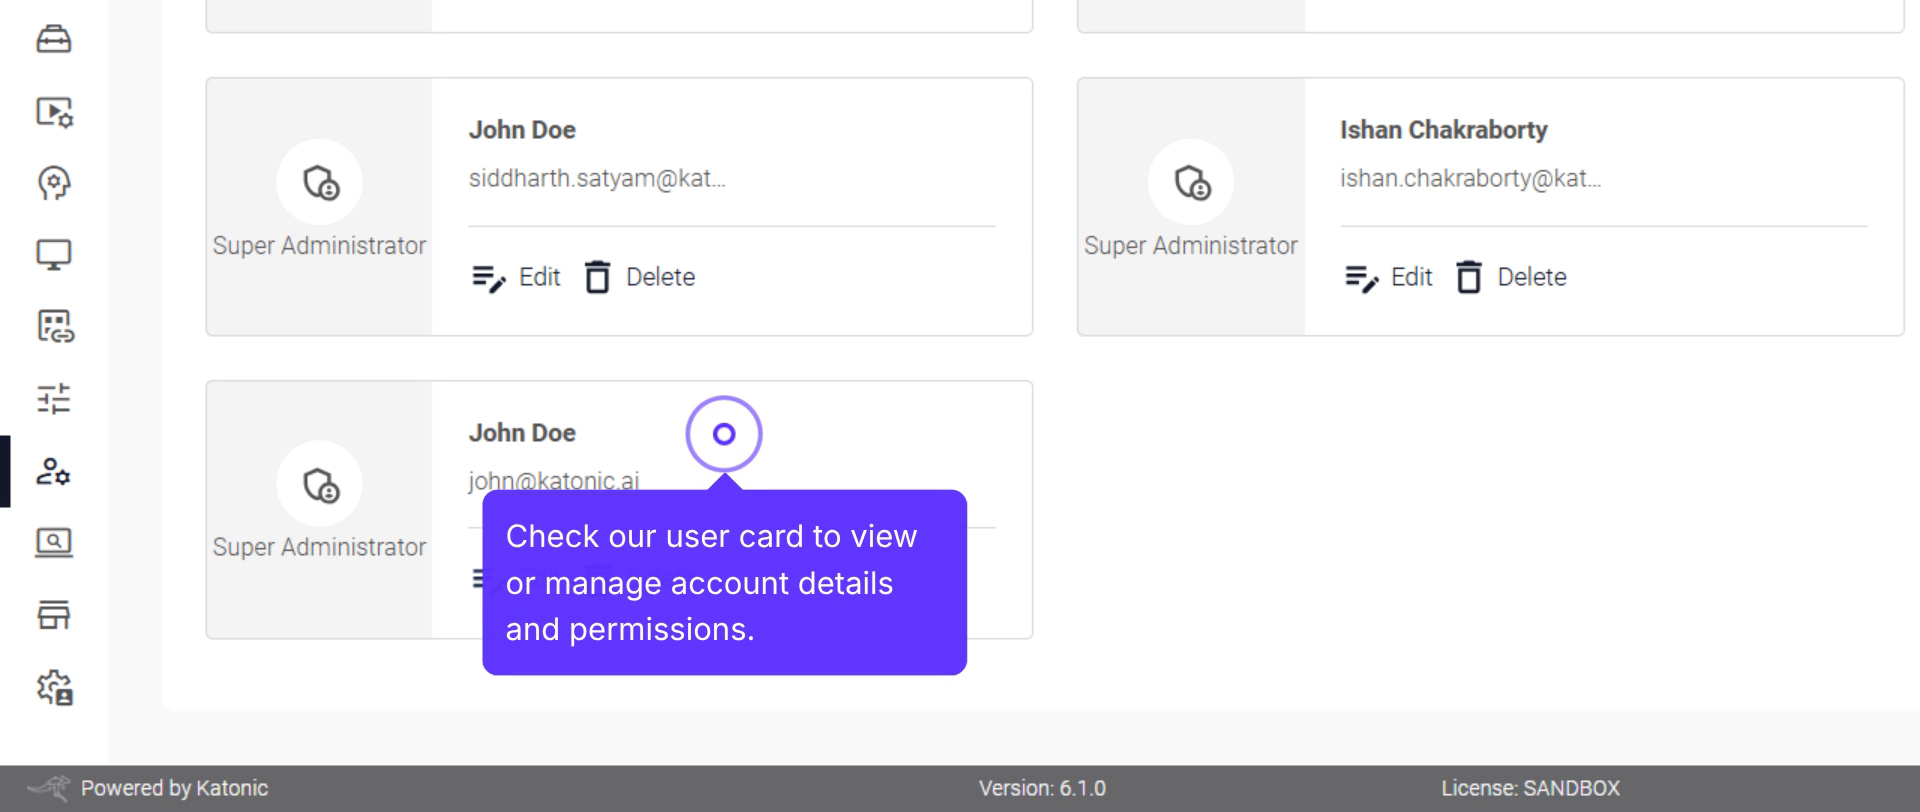1920x812 pixels.
Task: Open the monitor icon in sidebar
Action: pyautogui.click(x=54, y=255)
